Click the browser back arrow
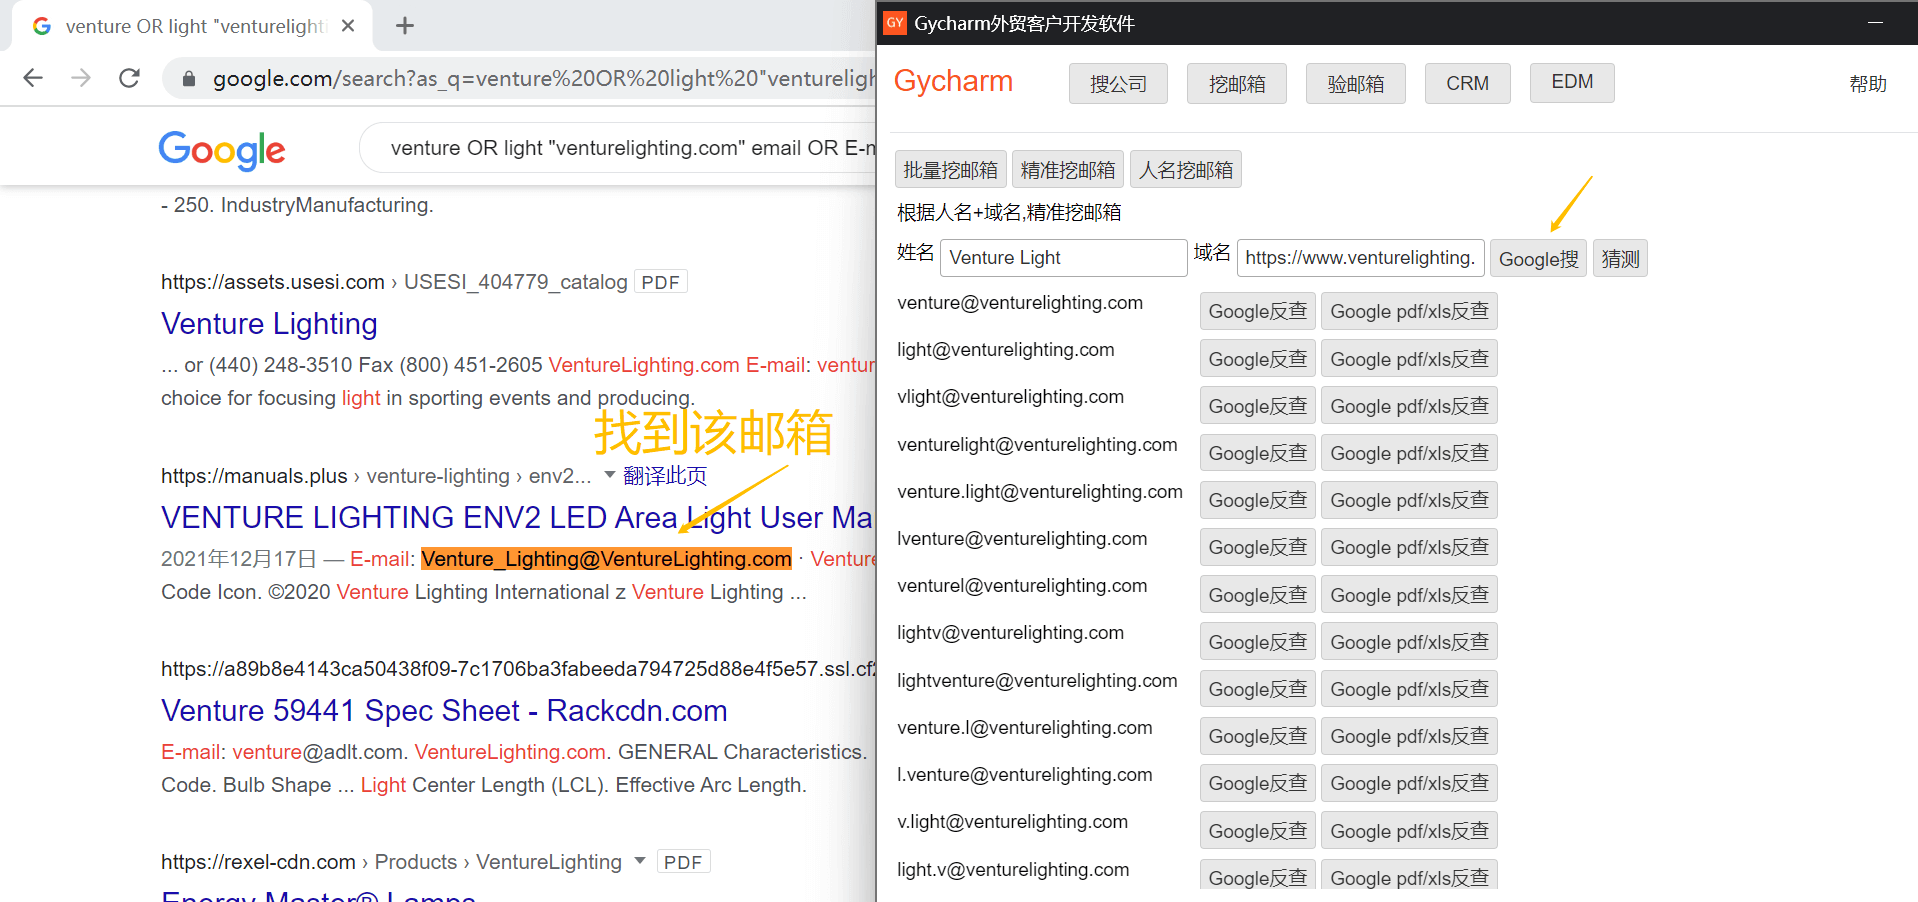 click(x=33, y=78)
